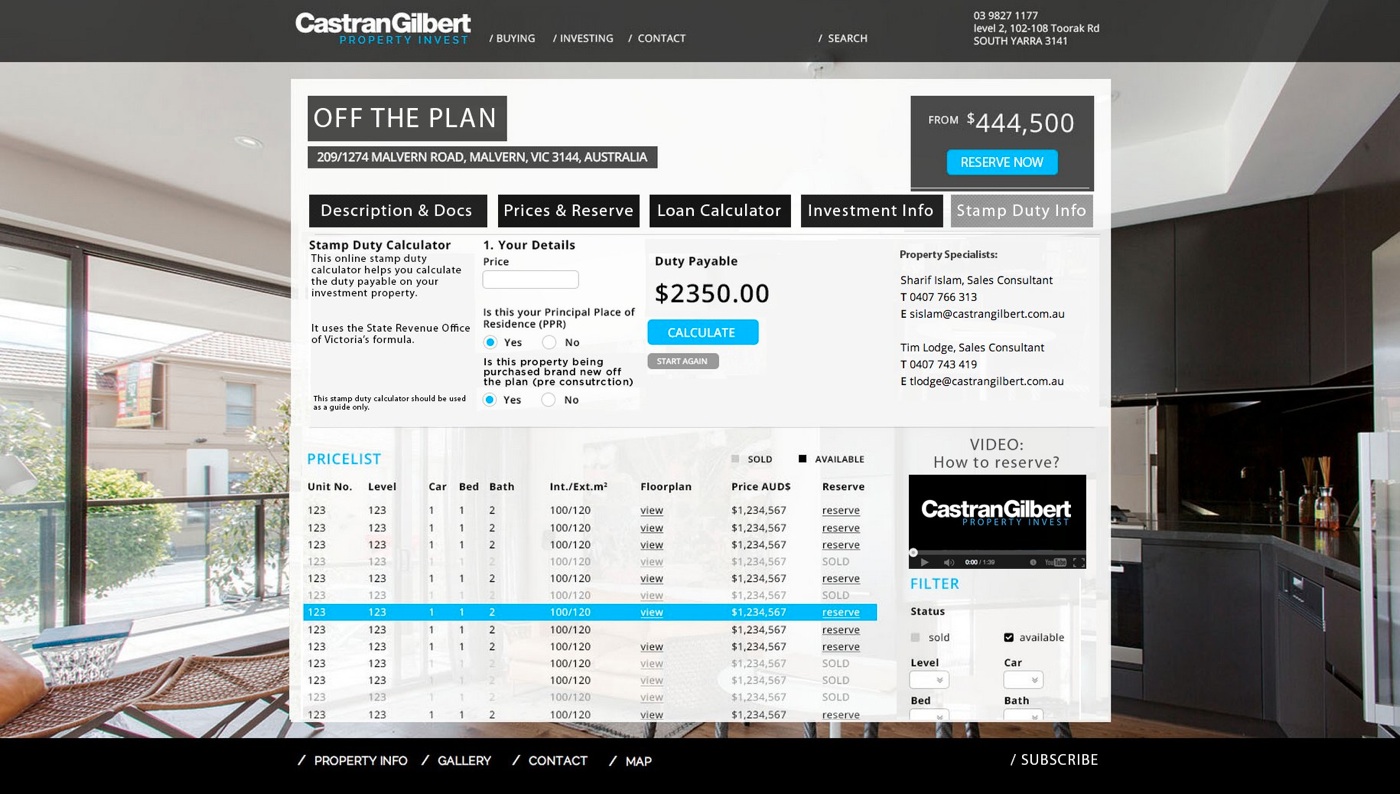Expand the Car filter dropdown
The image size is (1400, 794).
[x=1023, y=680]
